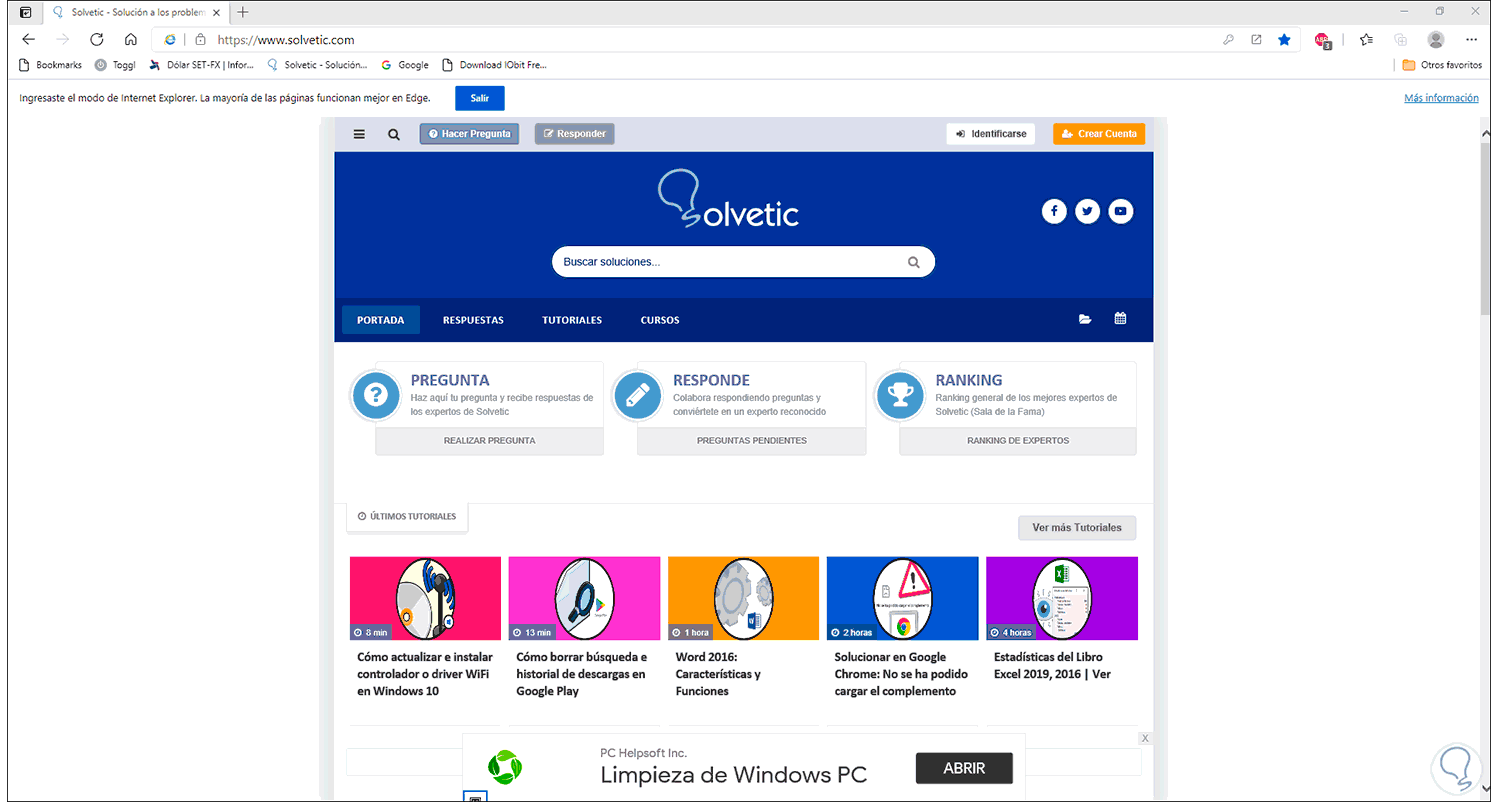Open the WiFi driver tutorial thumbnail
The height and width of the screenshot is (802, 1500).
coord(425,598)
